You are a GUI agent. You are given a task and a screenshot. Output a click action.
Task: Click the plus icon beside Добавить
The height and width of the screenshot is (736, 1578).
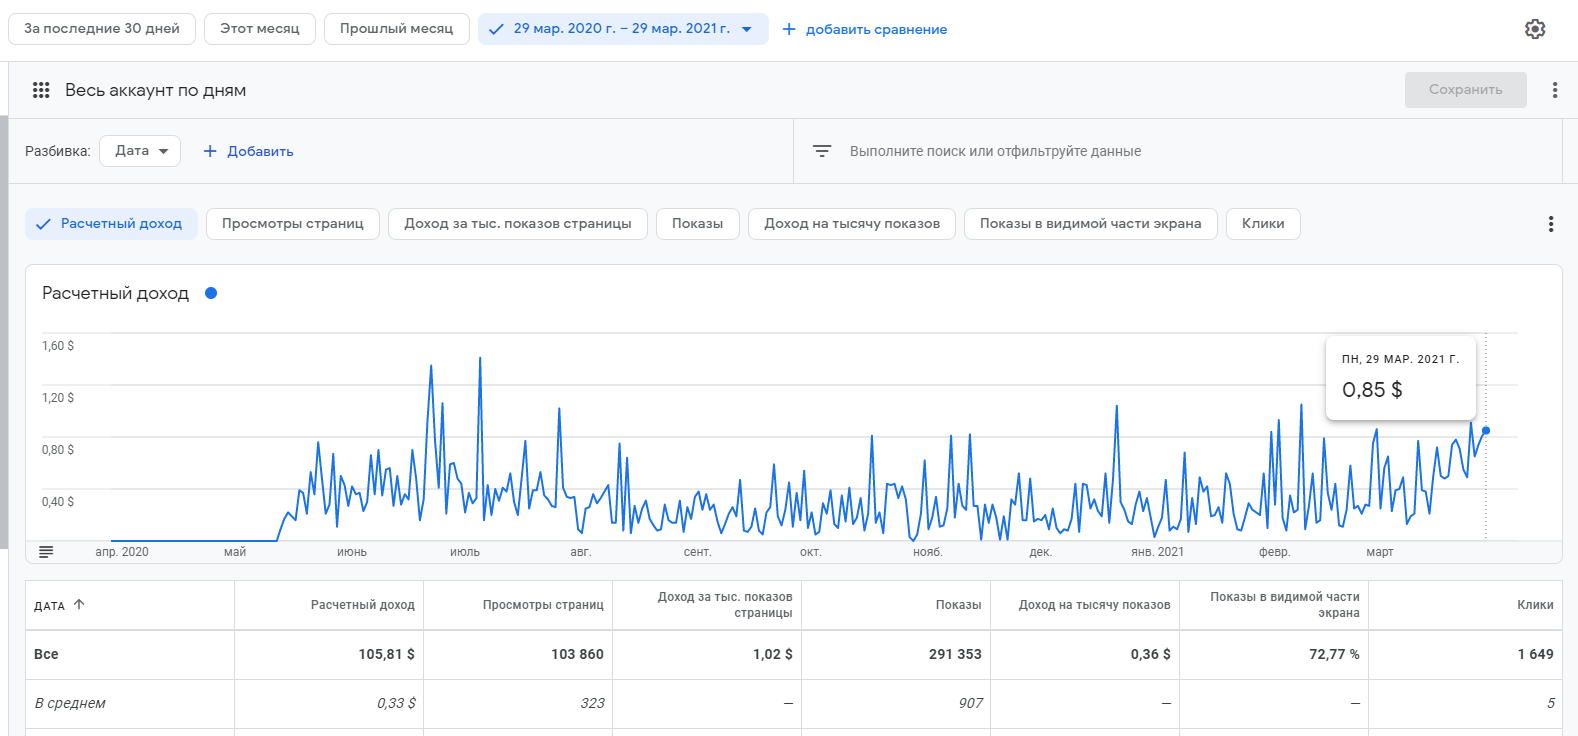click(x=210, y=151)
